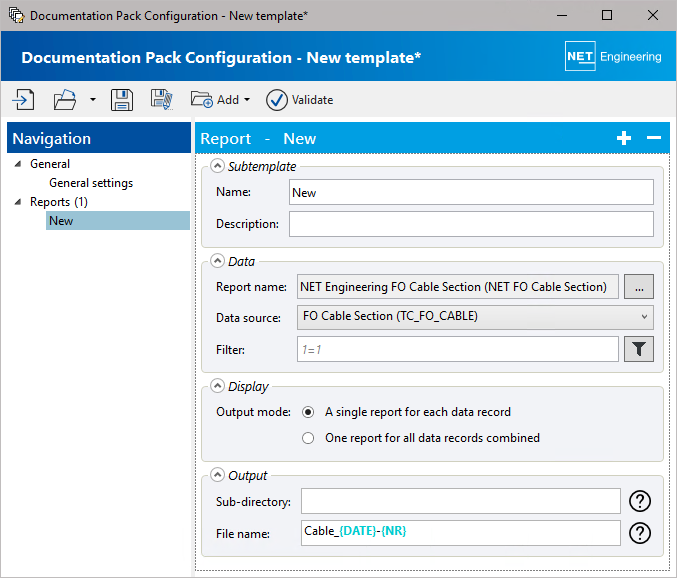
Task: Maximize the configuration window
Action: coord(607,16)
